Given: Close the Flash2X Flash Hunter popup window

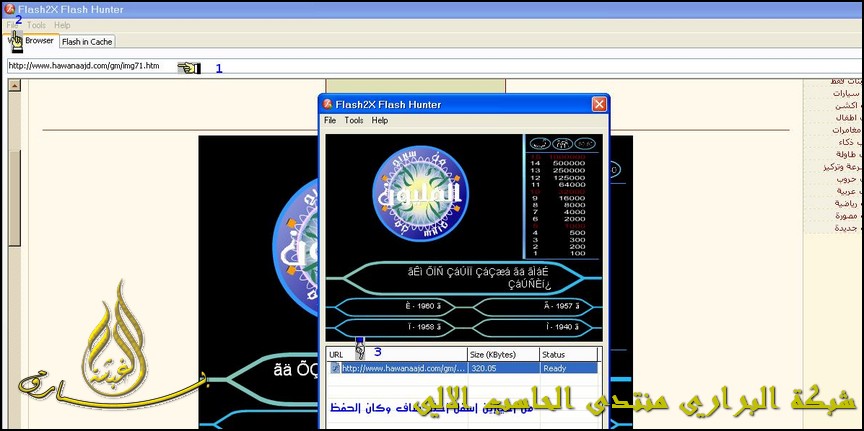Looking at the screenshot, I should click(x=599, y=104).
